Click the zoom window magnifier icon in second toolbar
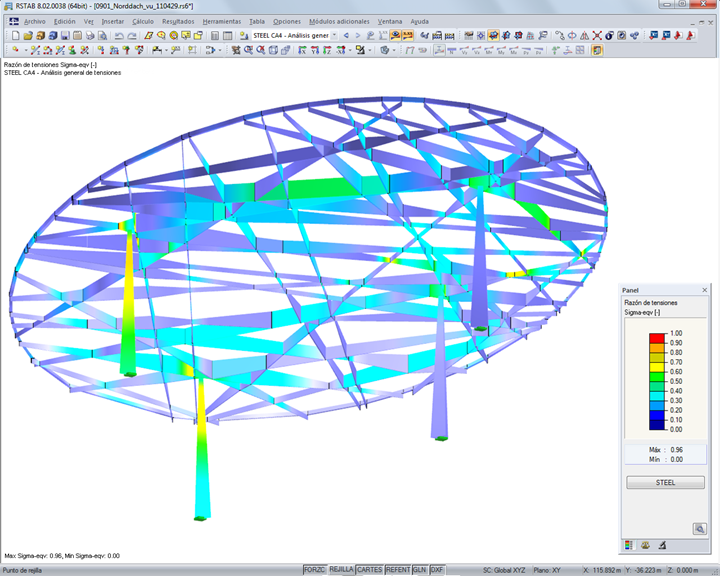 tap(248, 50)
